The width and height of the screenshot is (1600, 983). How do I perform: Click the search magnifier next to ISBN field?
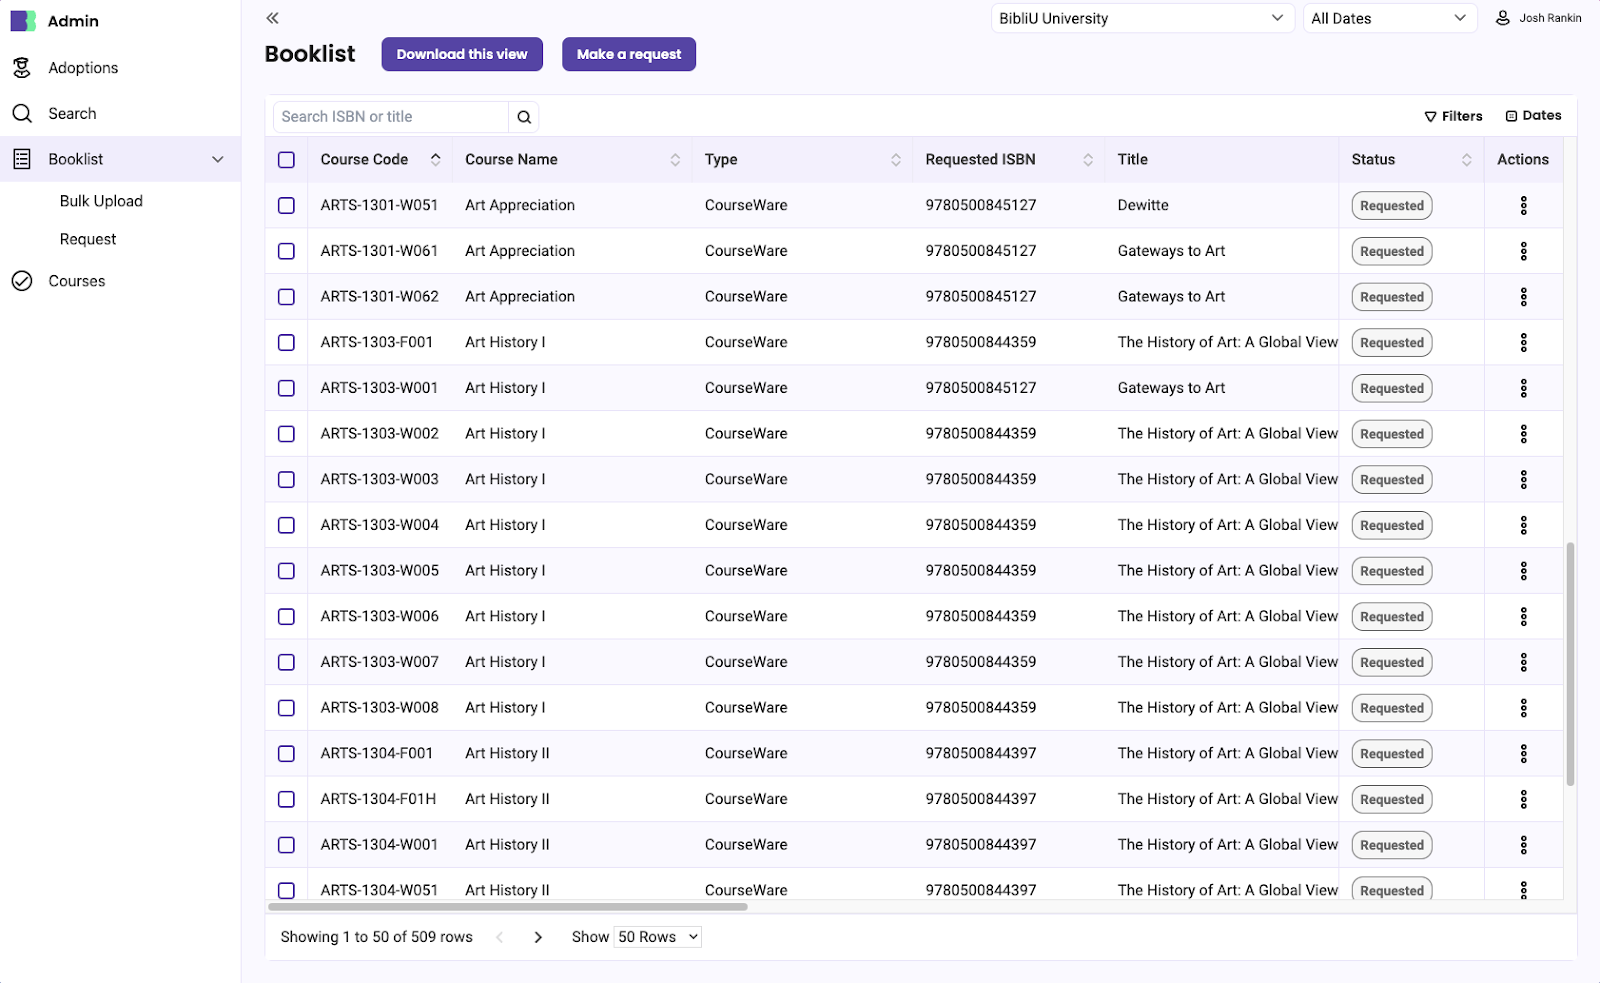tap(523, 116)
